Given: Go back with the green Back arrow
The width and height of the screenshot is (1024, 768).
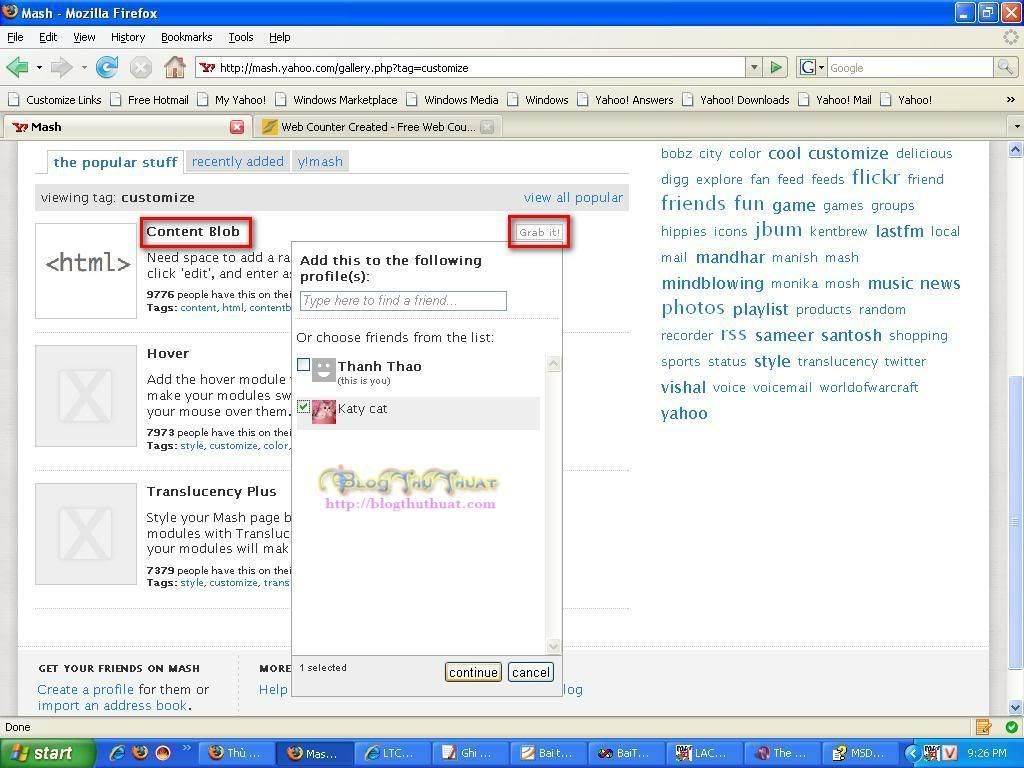Looking at the screenshot, I should click(18, 67).
